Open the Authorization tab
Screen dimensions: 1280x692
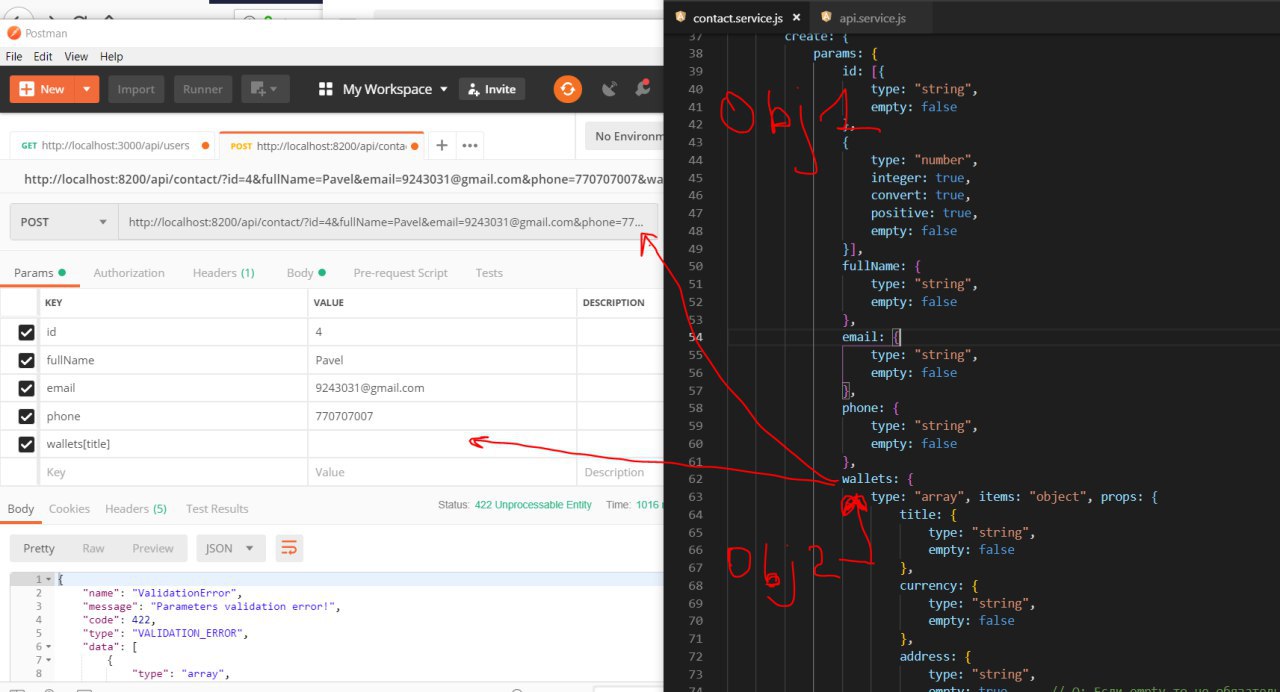pyautogui.click(x=129, y=273)
